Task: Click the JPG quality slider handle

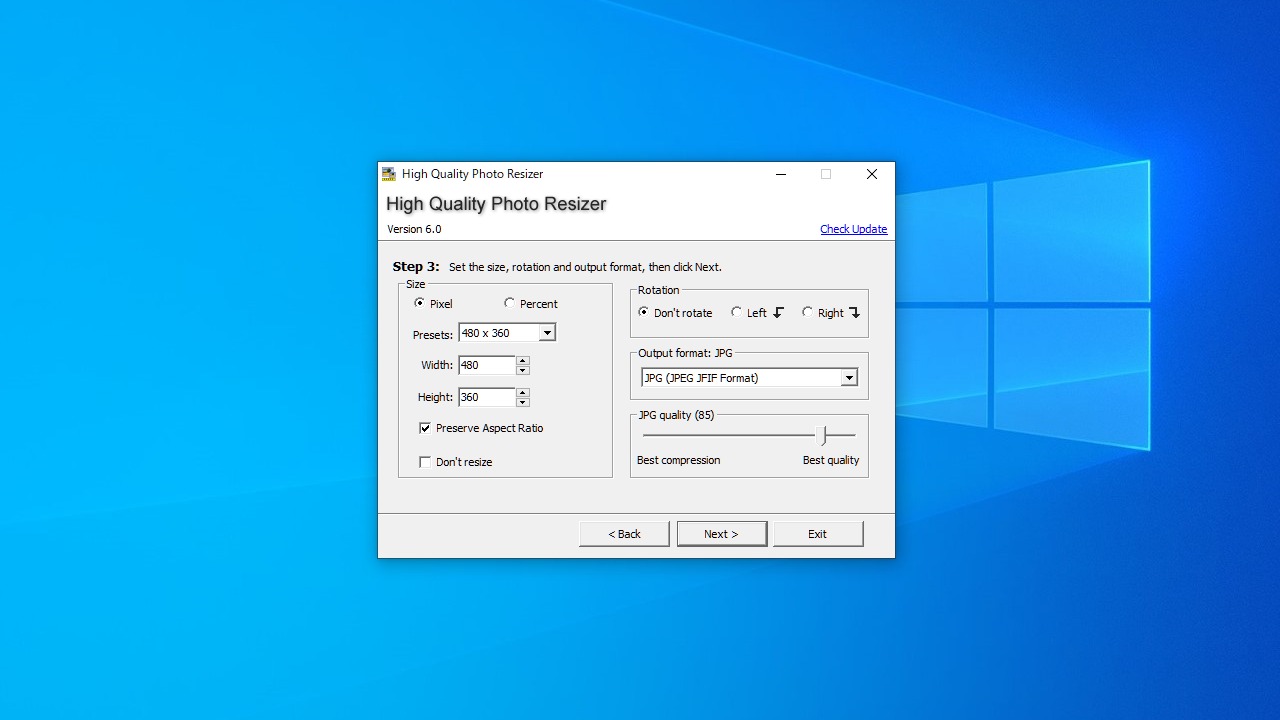Action: coord(823,435)
